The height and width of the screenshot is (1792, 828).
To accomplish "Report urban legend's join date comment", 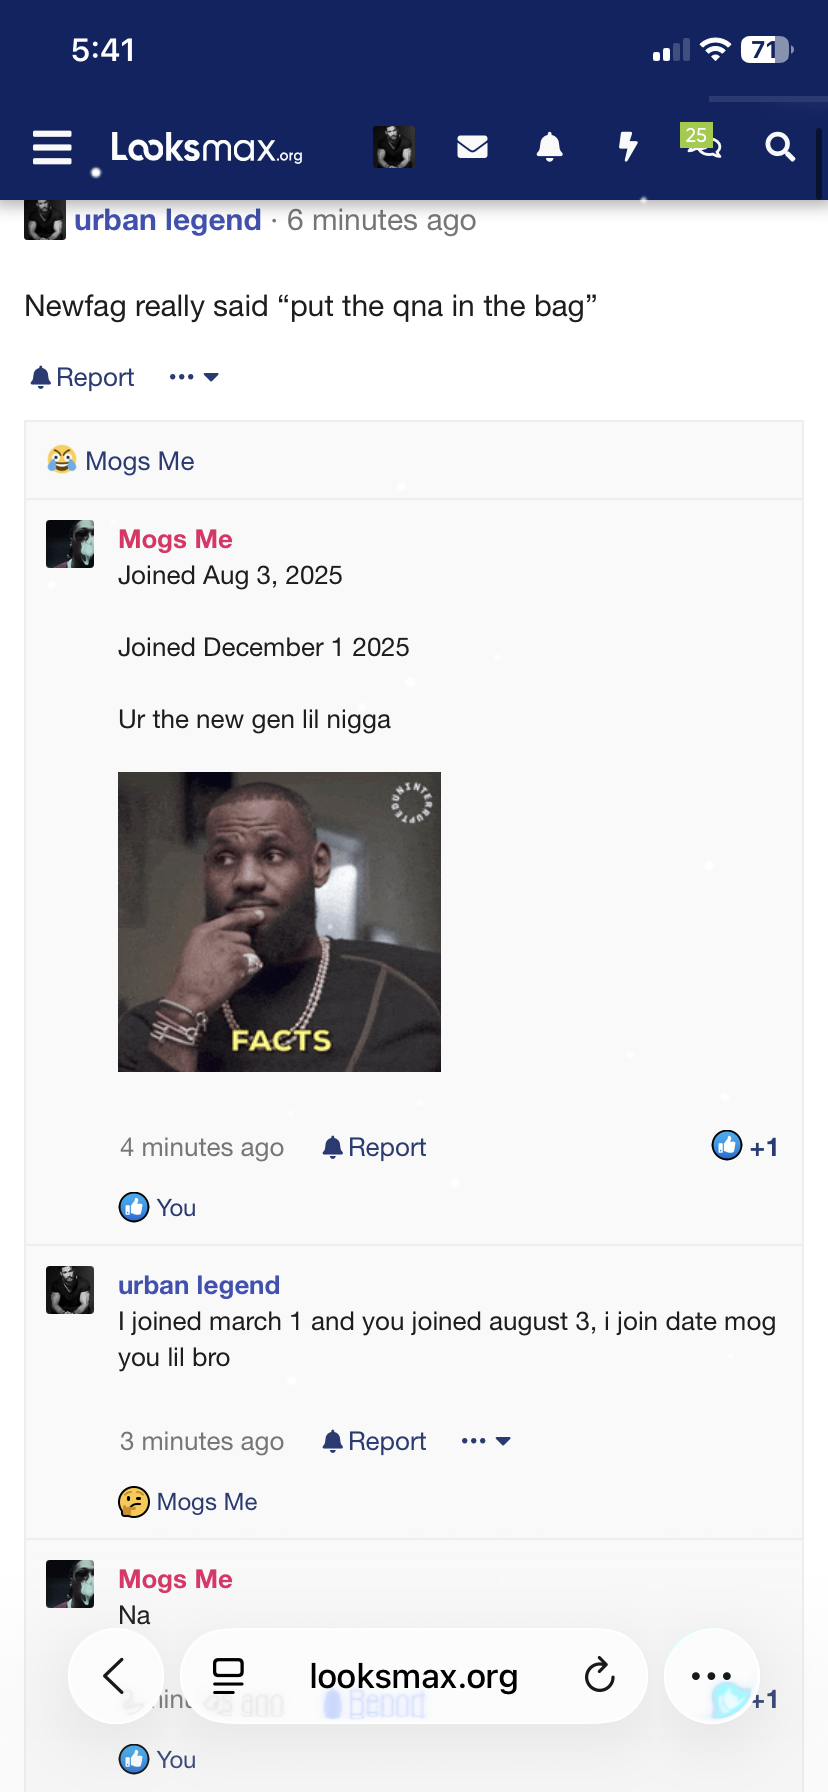I will [374, 1441].
